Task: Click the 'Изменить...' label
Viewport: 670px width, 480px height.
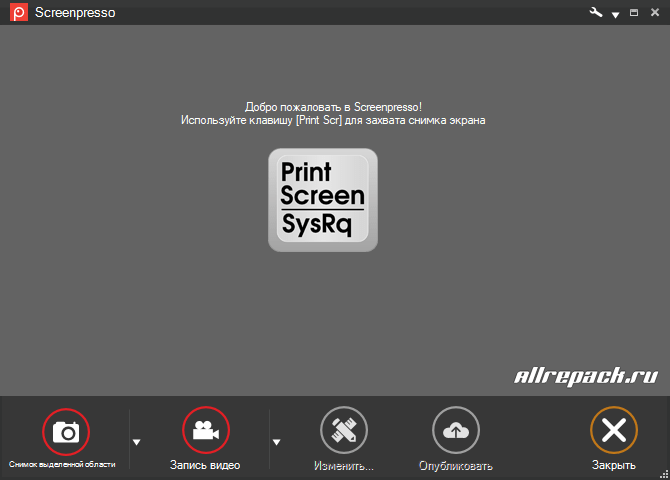Action: [x=344, y=465]
